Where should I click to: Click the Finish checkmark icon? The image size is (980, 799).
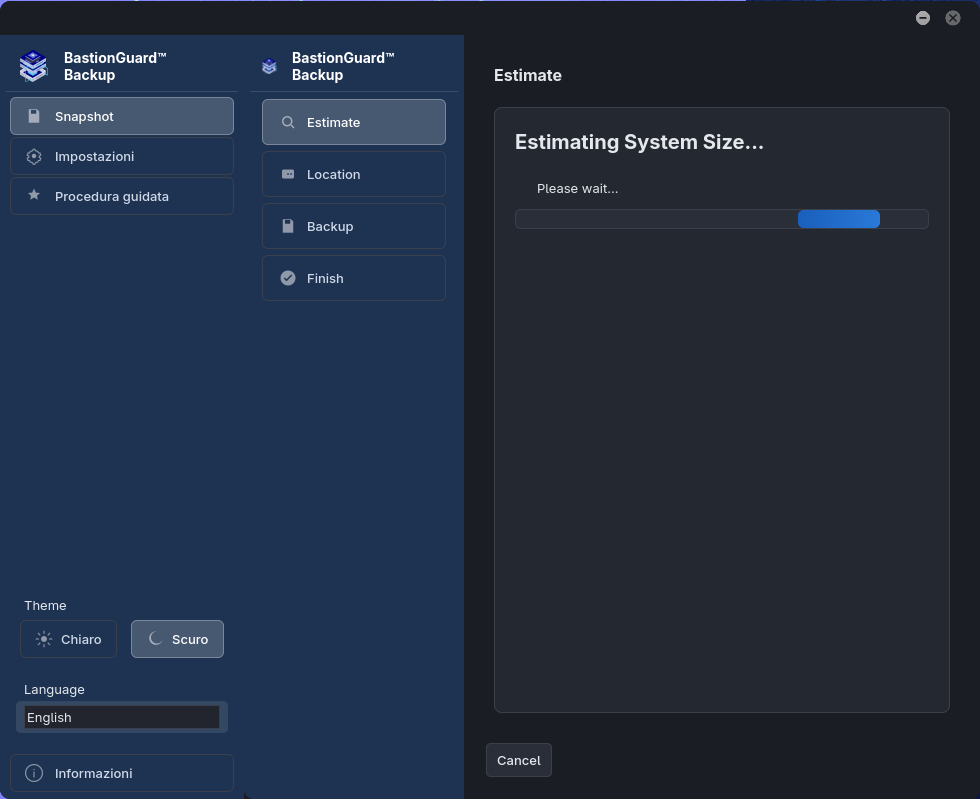(288, 278)
